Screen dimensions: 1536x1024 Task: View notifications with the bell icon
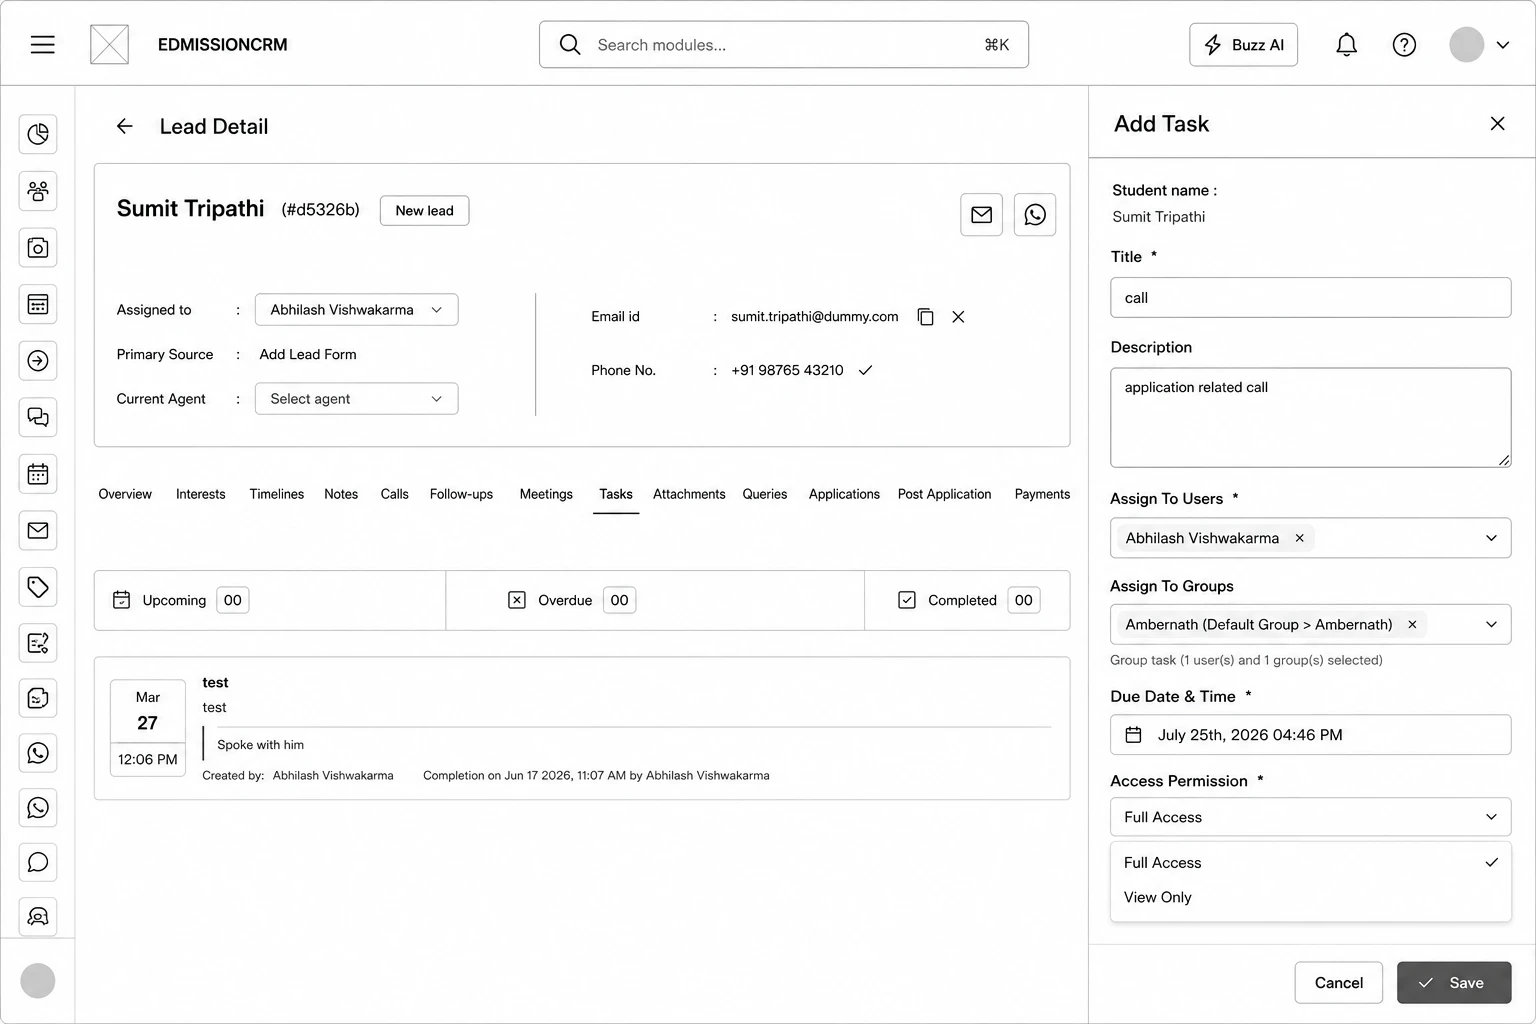[1347, 45]
